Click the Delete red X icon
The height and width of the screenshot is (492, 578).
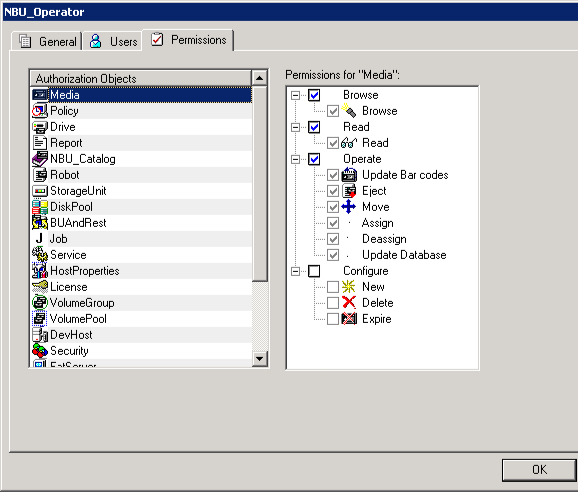[349, 303]
